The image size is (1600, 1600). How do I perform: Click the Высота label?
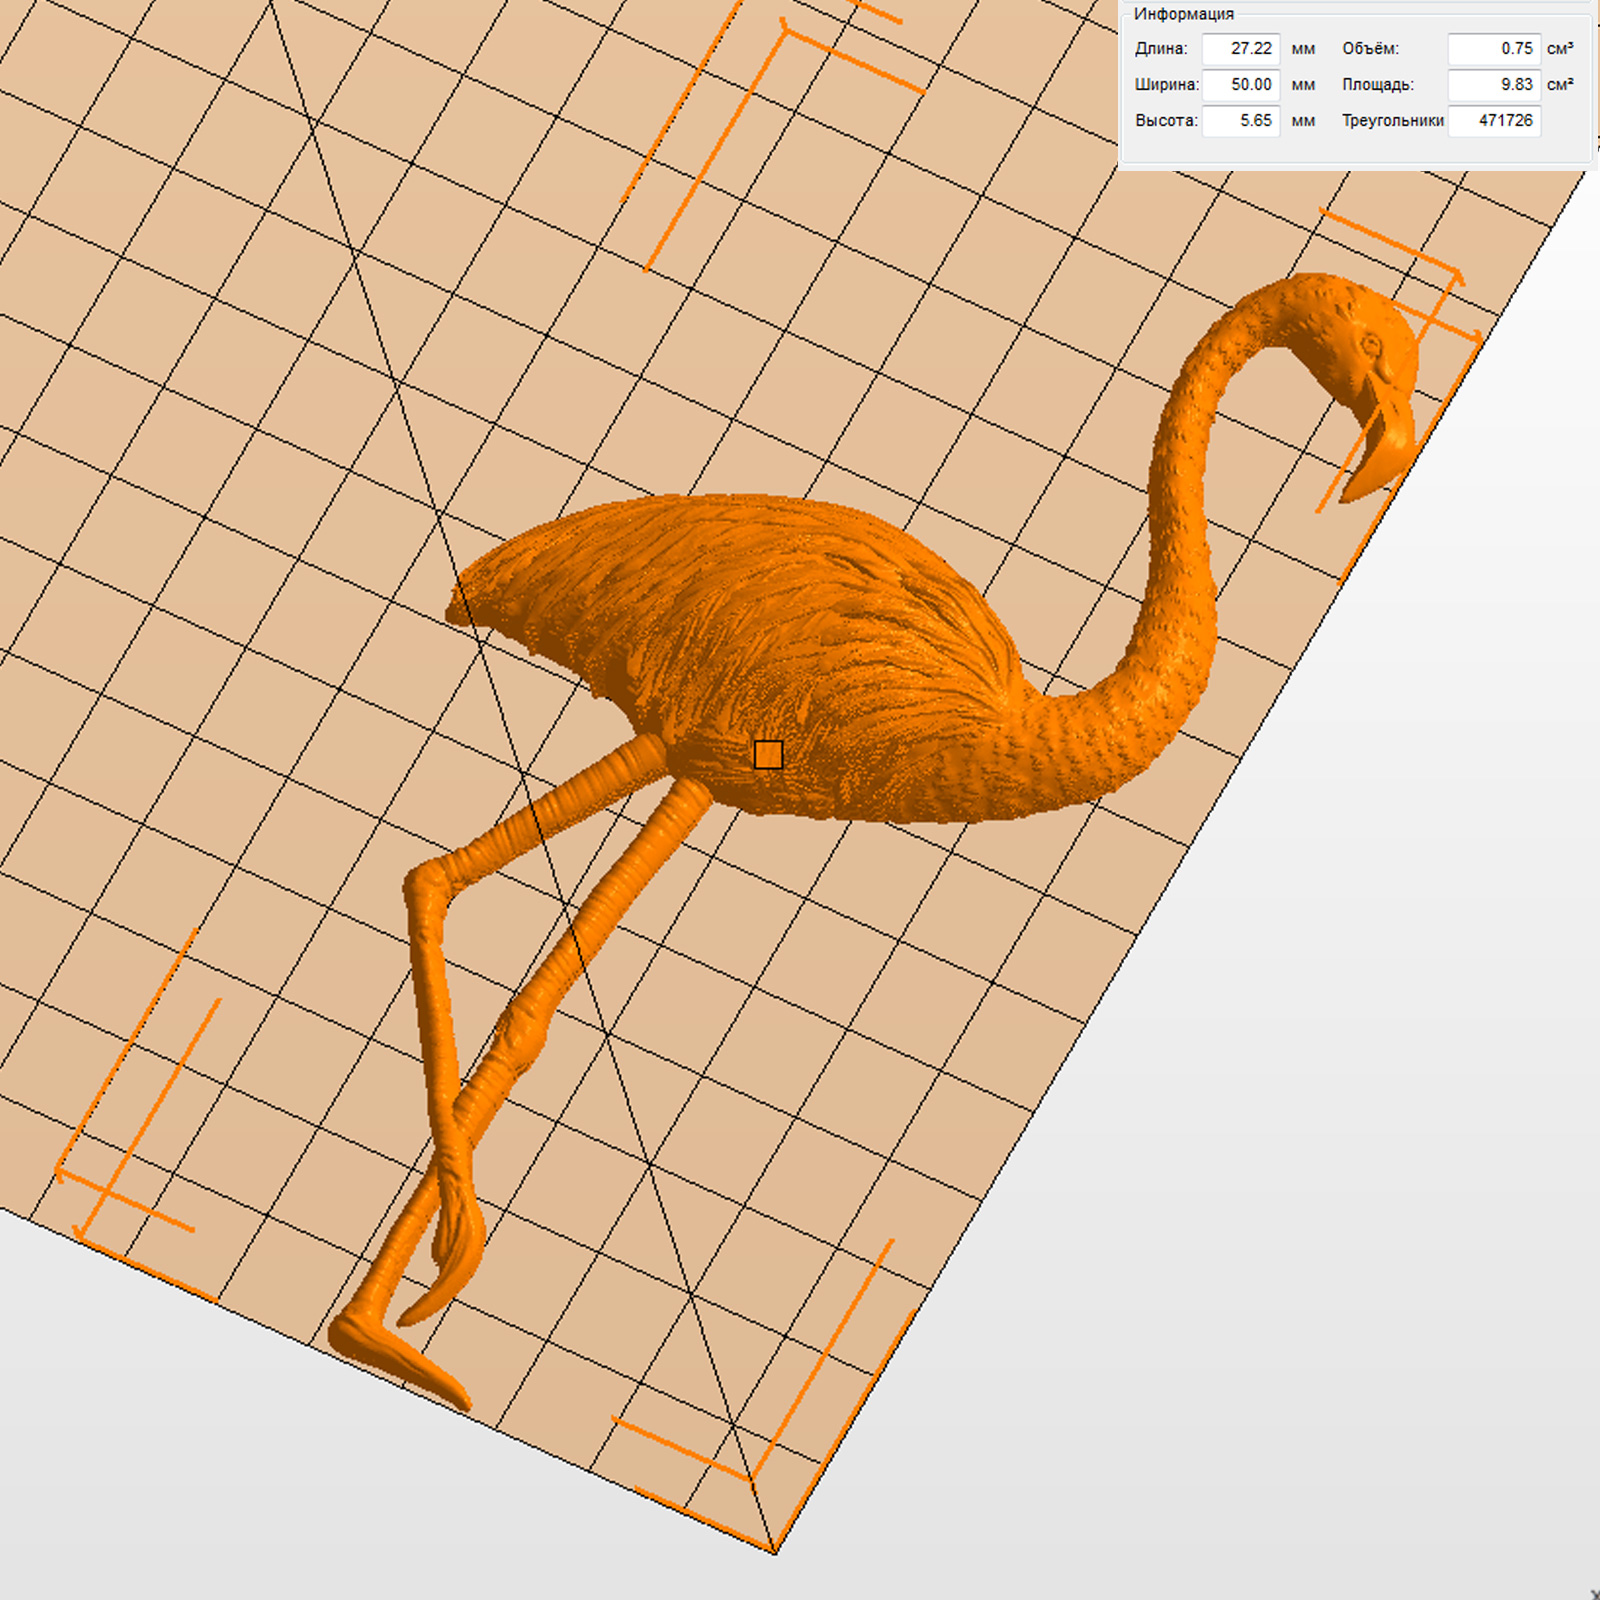(x=1166, y=121)
